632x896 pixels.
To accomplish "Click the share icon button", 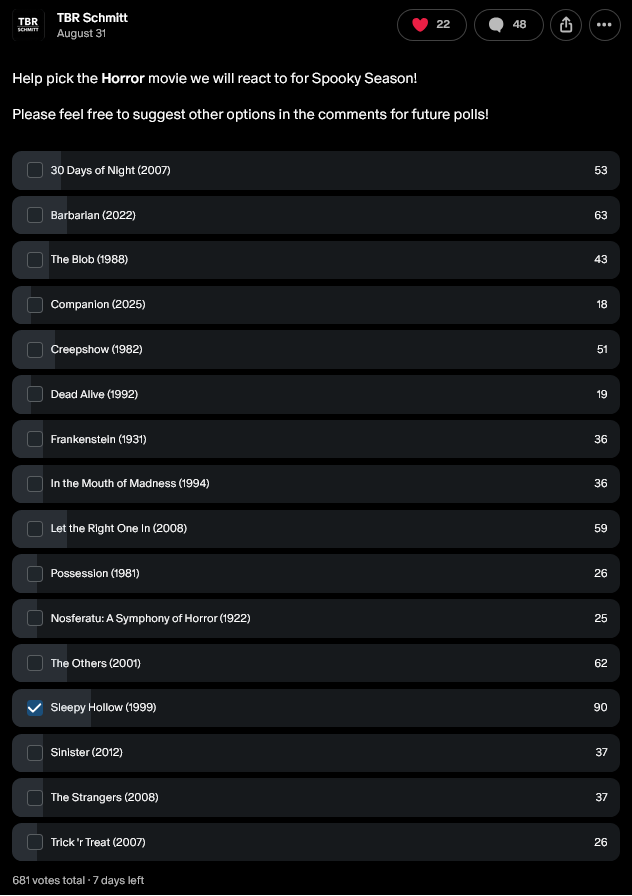I will [566, 25].
